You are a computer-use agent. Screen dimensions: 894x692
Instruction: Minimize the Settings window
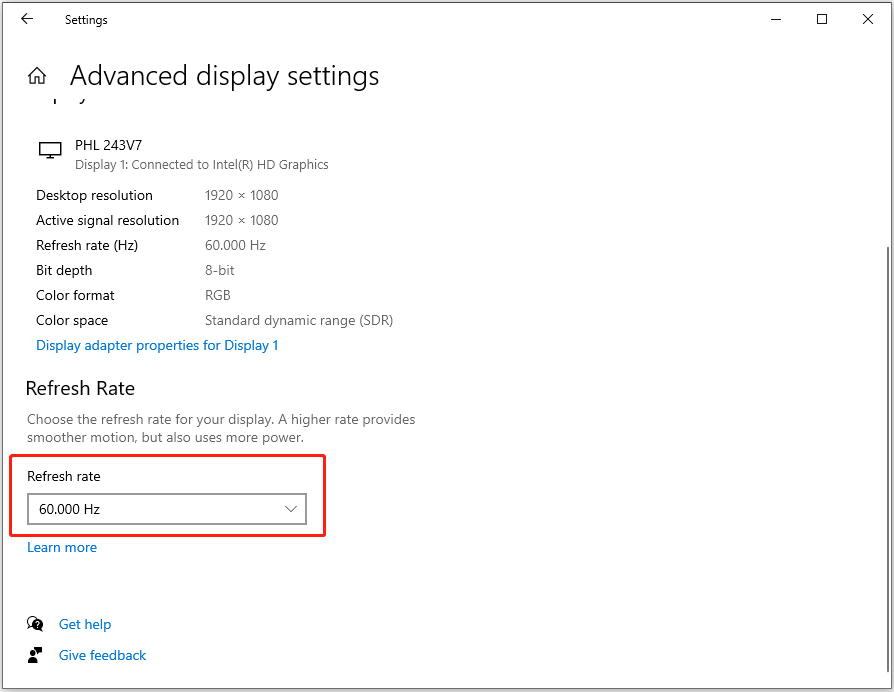776,19
